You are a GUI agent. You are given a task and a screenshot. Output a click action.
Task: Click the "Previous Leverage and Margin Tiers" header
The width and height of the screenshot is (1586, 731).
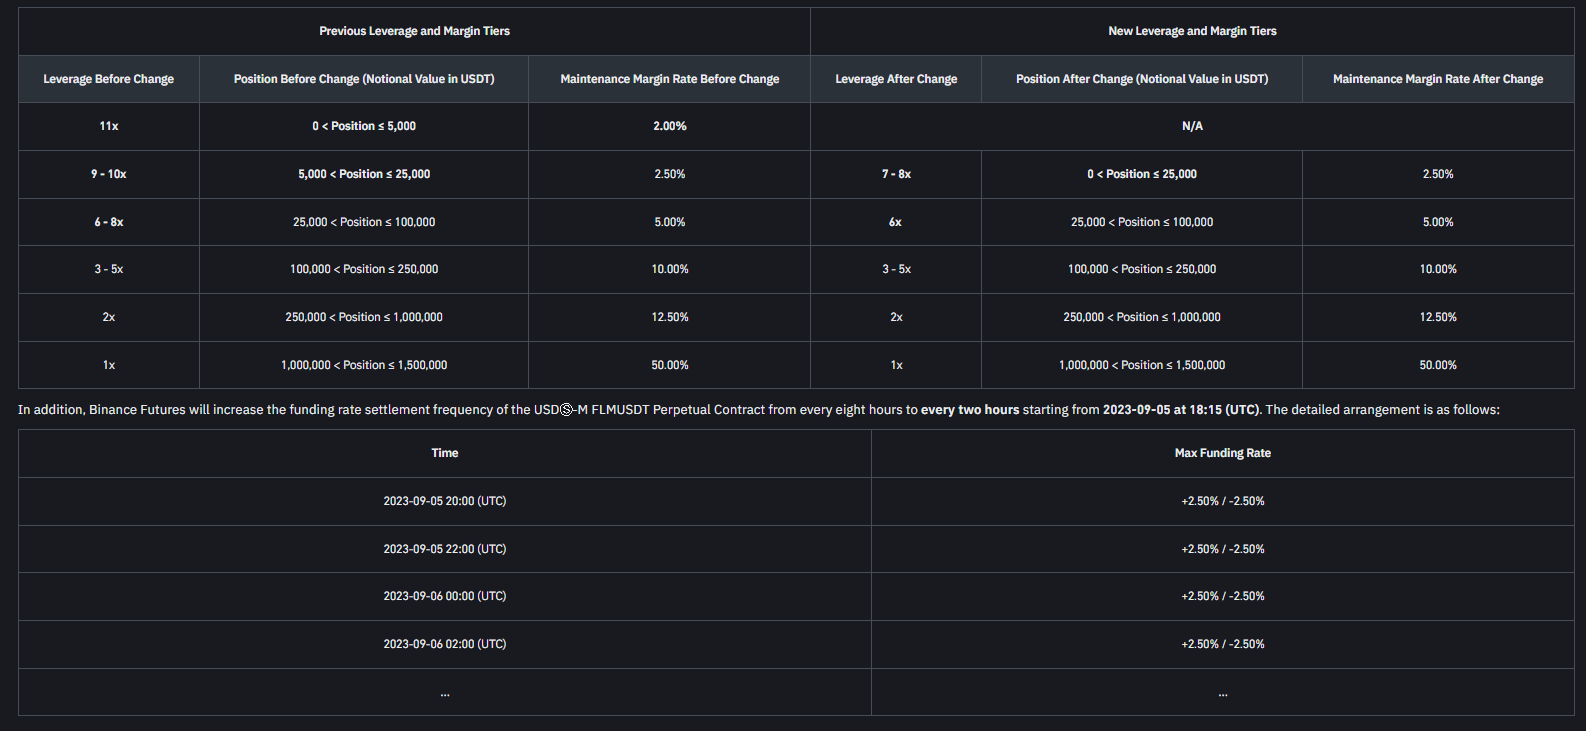pyautogui.click(x=414, y=31)
